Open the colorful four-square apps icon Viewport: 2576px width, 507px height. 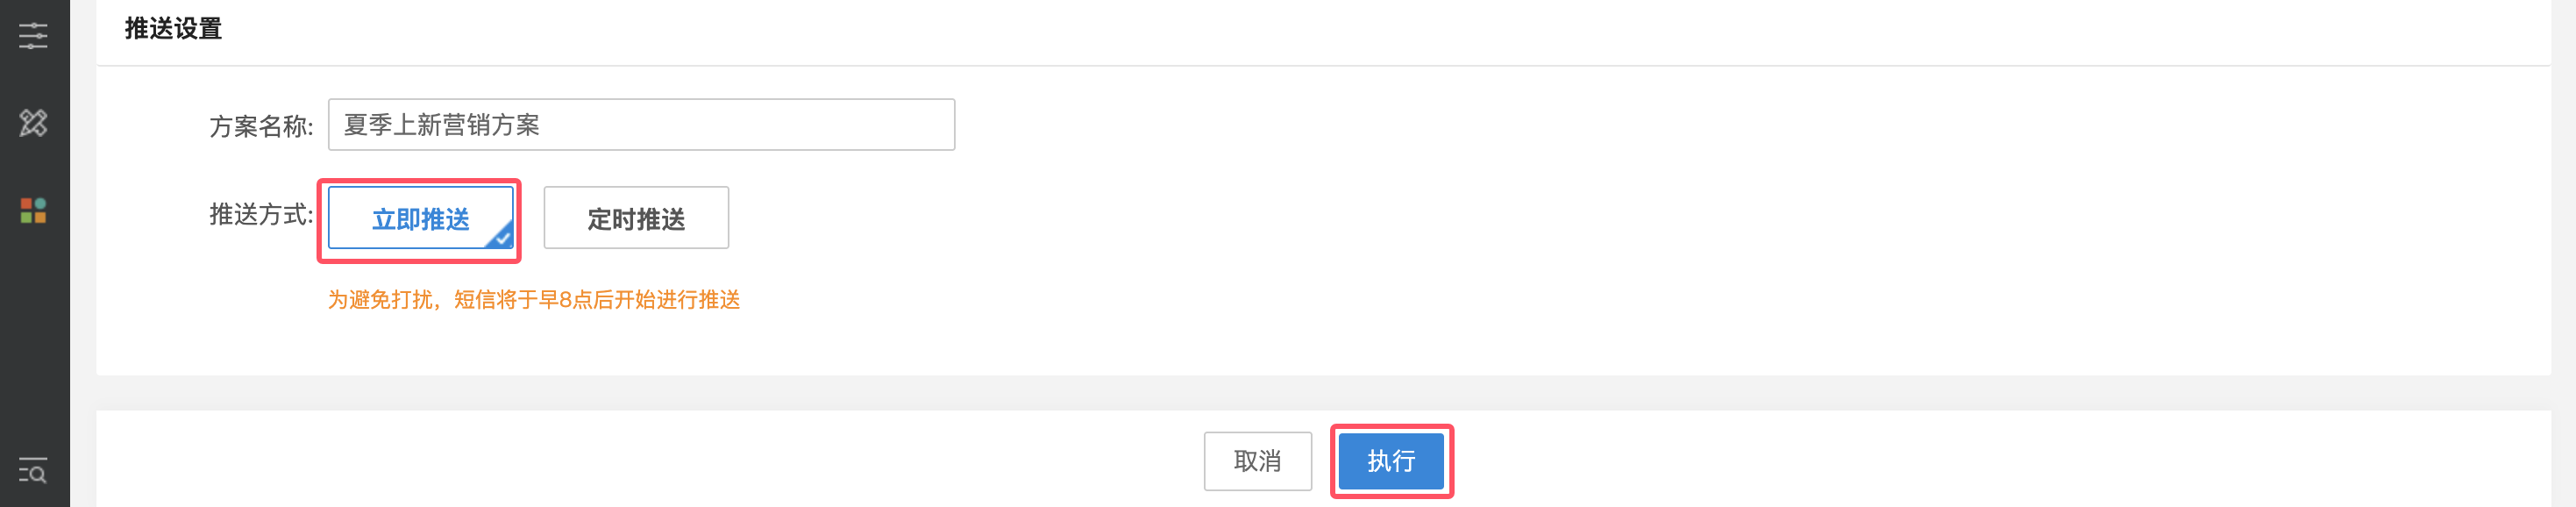33,211
